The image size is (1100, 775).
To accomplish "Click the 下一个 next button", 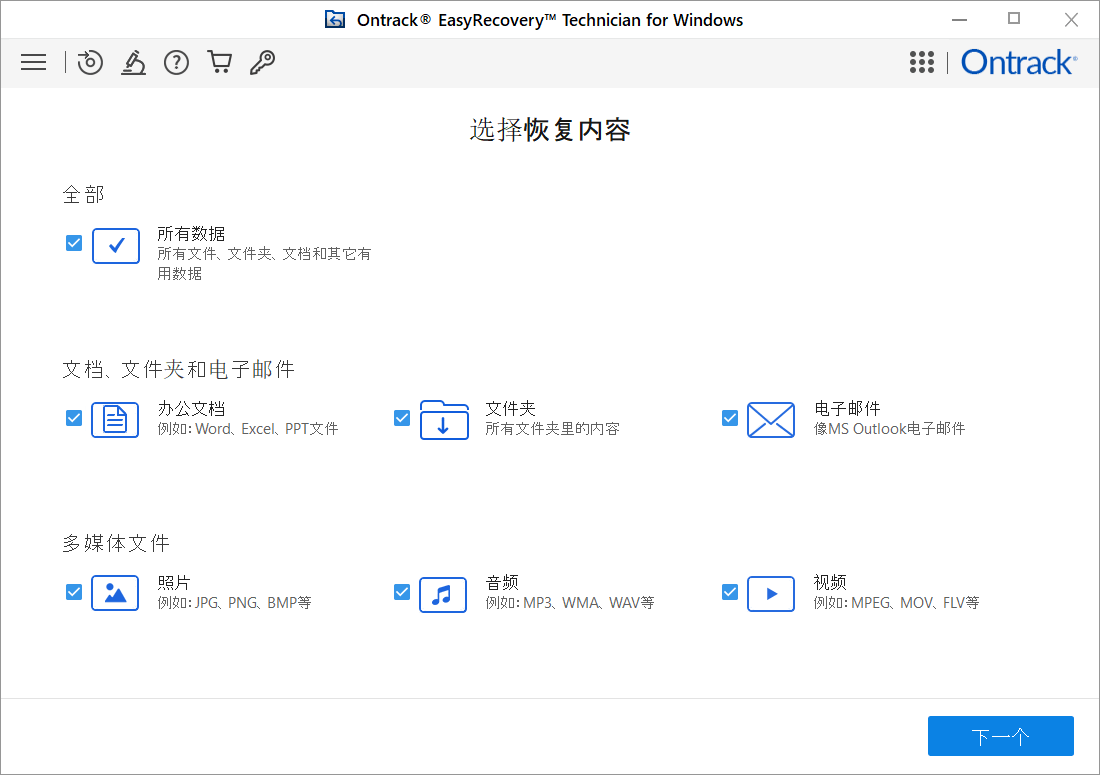I will pos(1000,736).
